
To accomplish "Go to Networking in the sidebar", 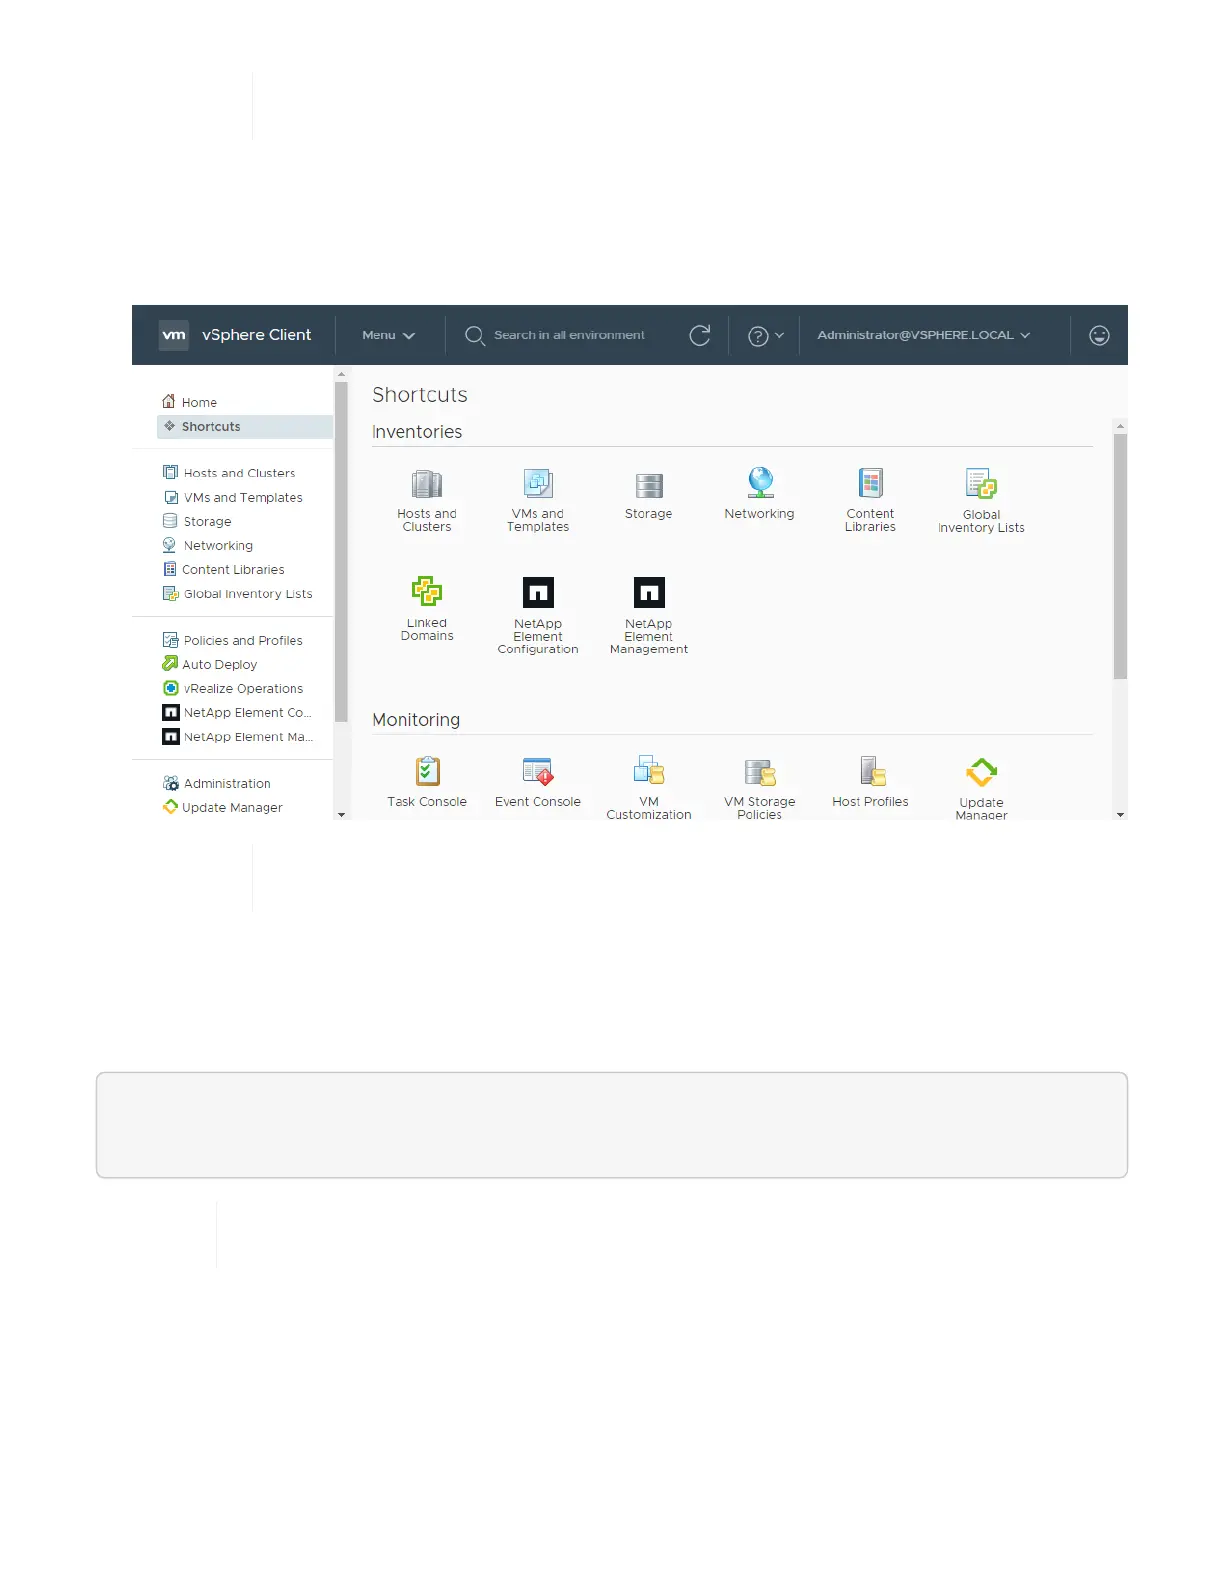I will tap(208, 545).
